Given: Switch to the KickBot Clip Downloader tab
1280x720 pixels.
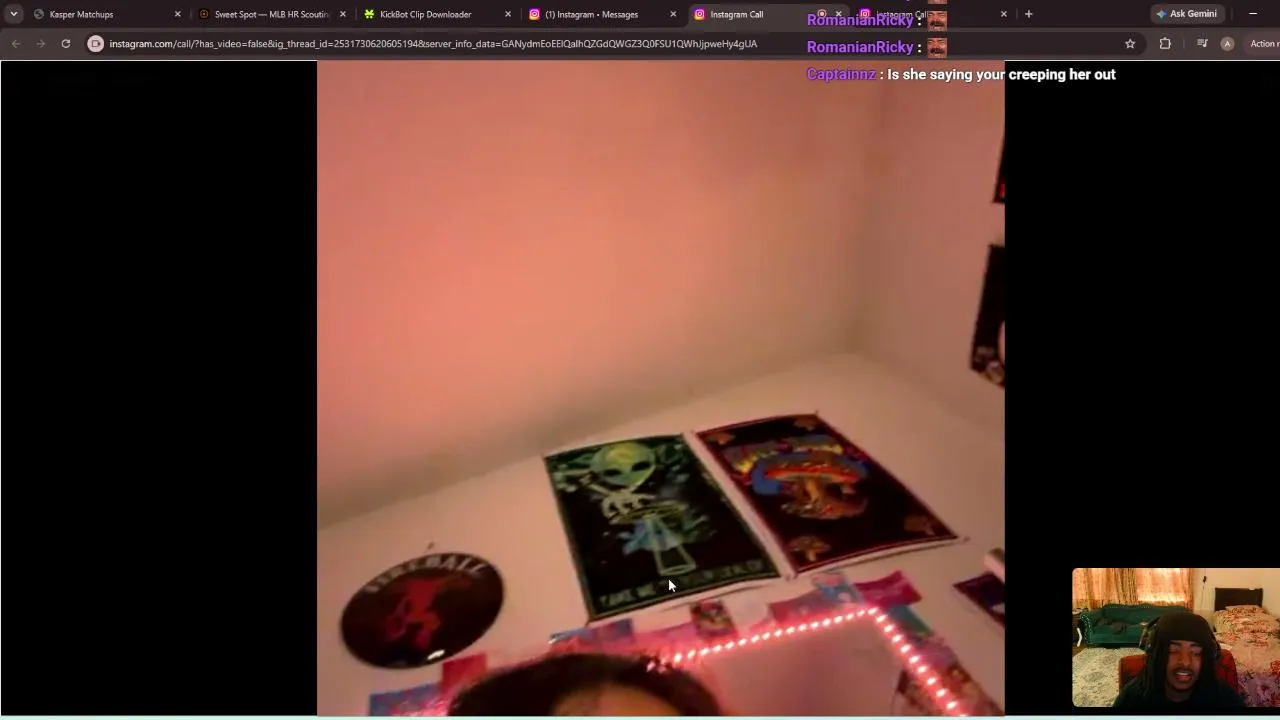Looking at the screenshot, I should tap(437, 14).
